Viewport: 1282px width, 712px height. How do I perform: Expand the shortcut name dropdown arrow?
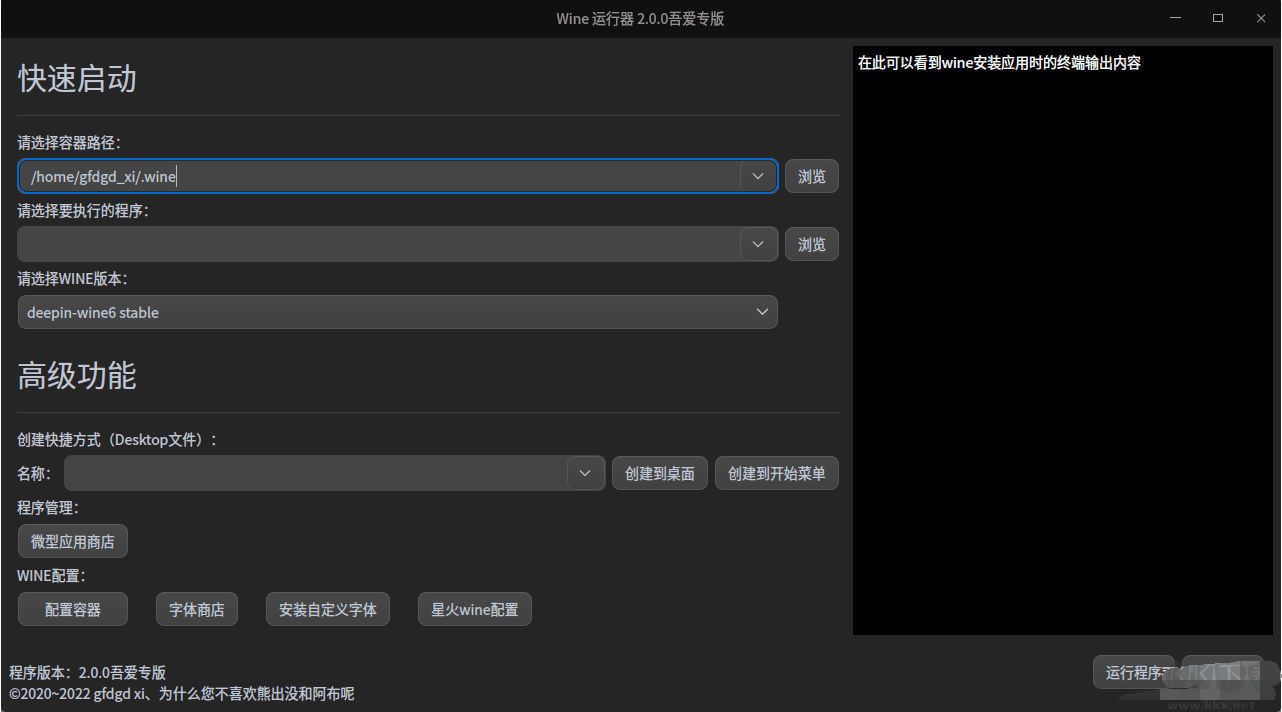point(586,473)
